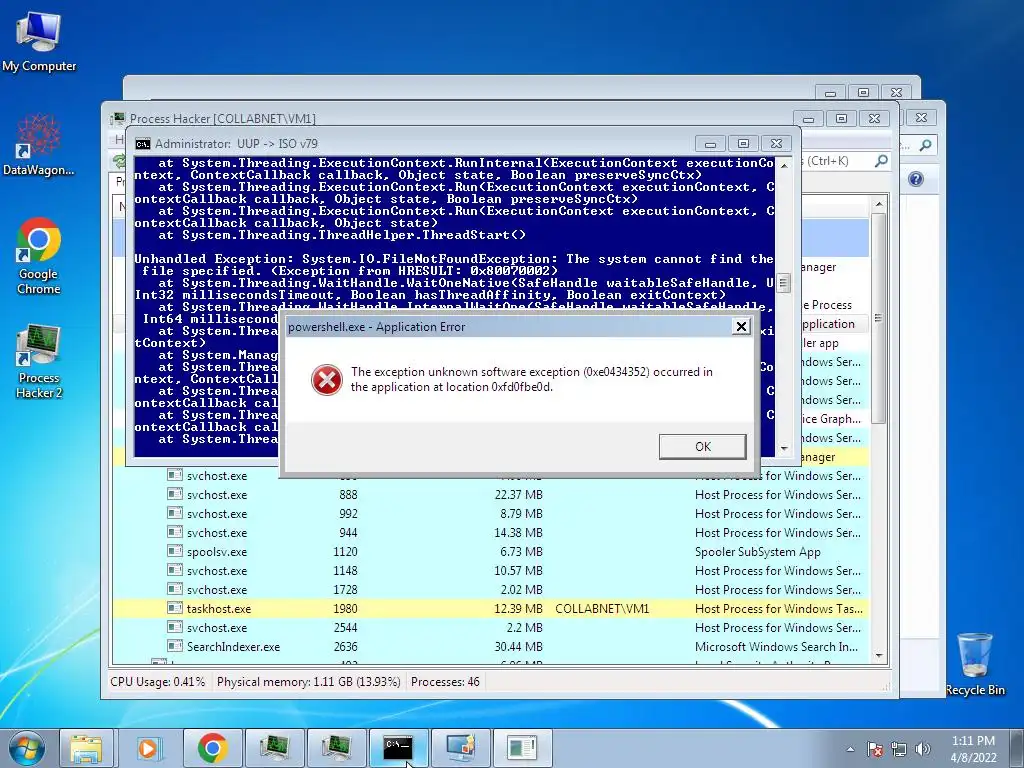Select the svchost.exe row with PID 944

point(490,533)
